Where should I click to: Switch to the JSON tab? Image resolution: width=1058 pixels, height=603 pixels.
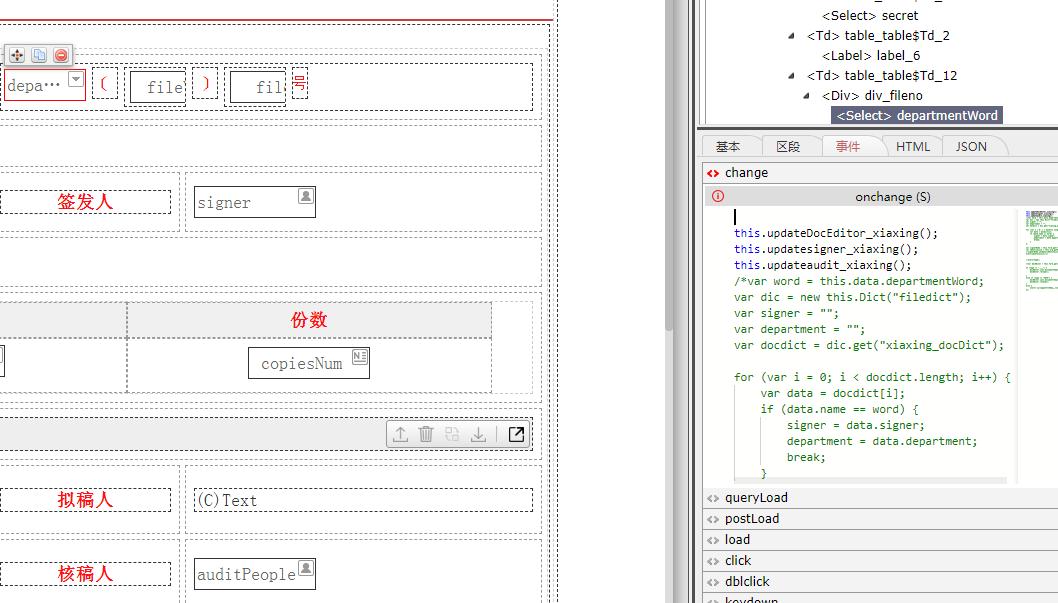970,146
